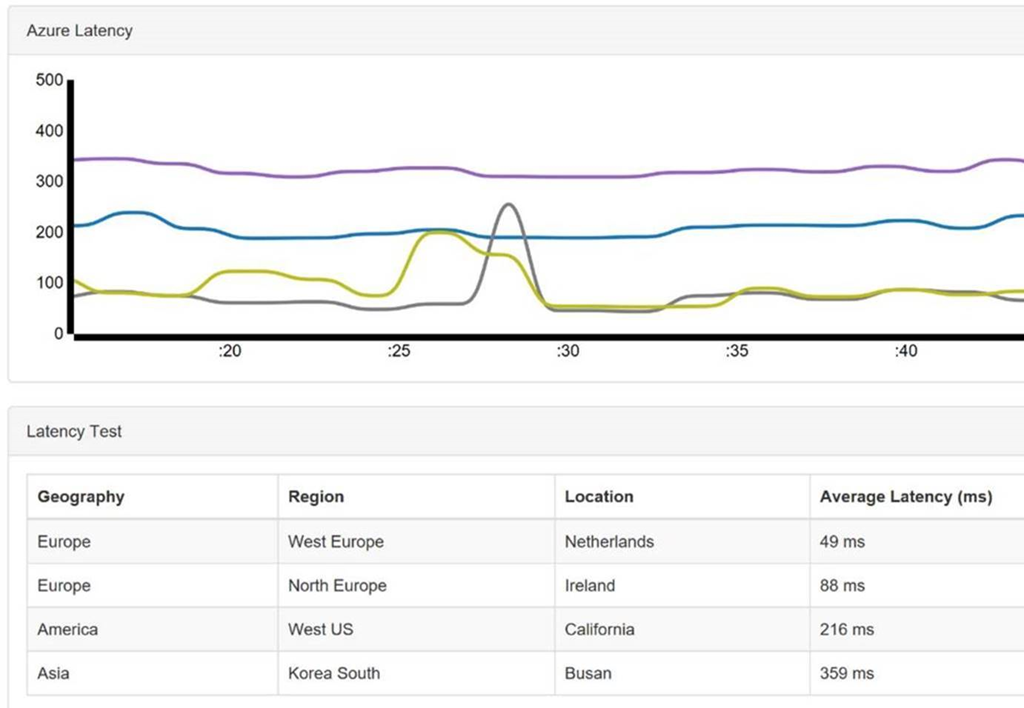This screenshot has height=708, width=1024.
Task: Click the 49 ms latency value
Action: tap(842, 541)
